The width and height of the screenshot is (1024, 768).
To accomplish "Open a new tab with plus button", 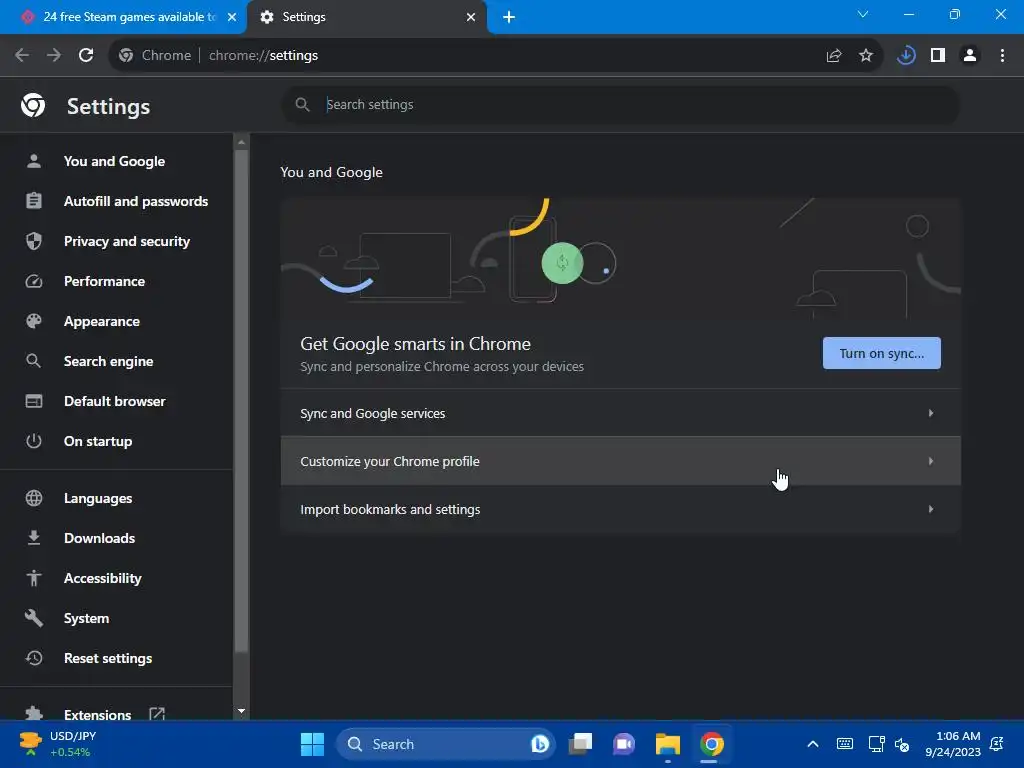I will pos(509,17).
